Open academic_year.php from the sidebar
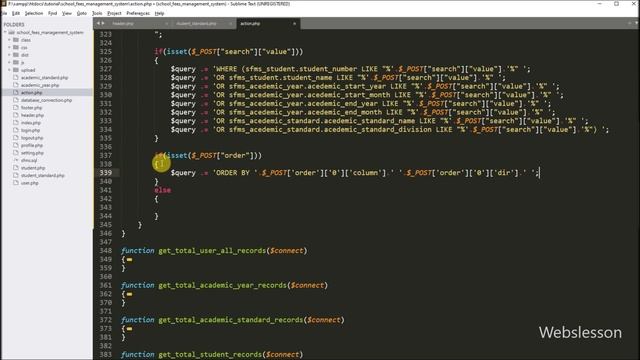Screen dimensions: 640x360 pyautogui.click(x=40, y=85)
